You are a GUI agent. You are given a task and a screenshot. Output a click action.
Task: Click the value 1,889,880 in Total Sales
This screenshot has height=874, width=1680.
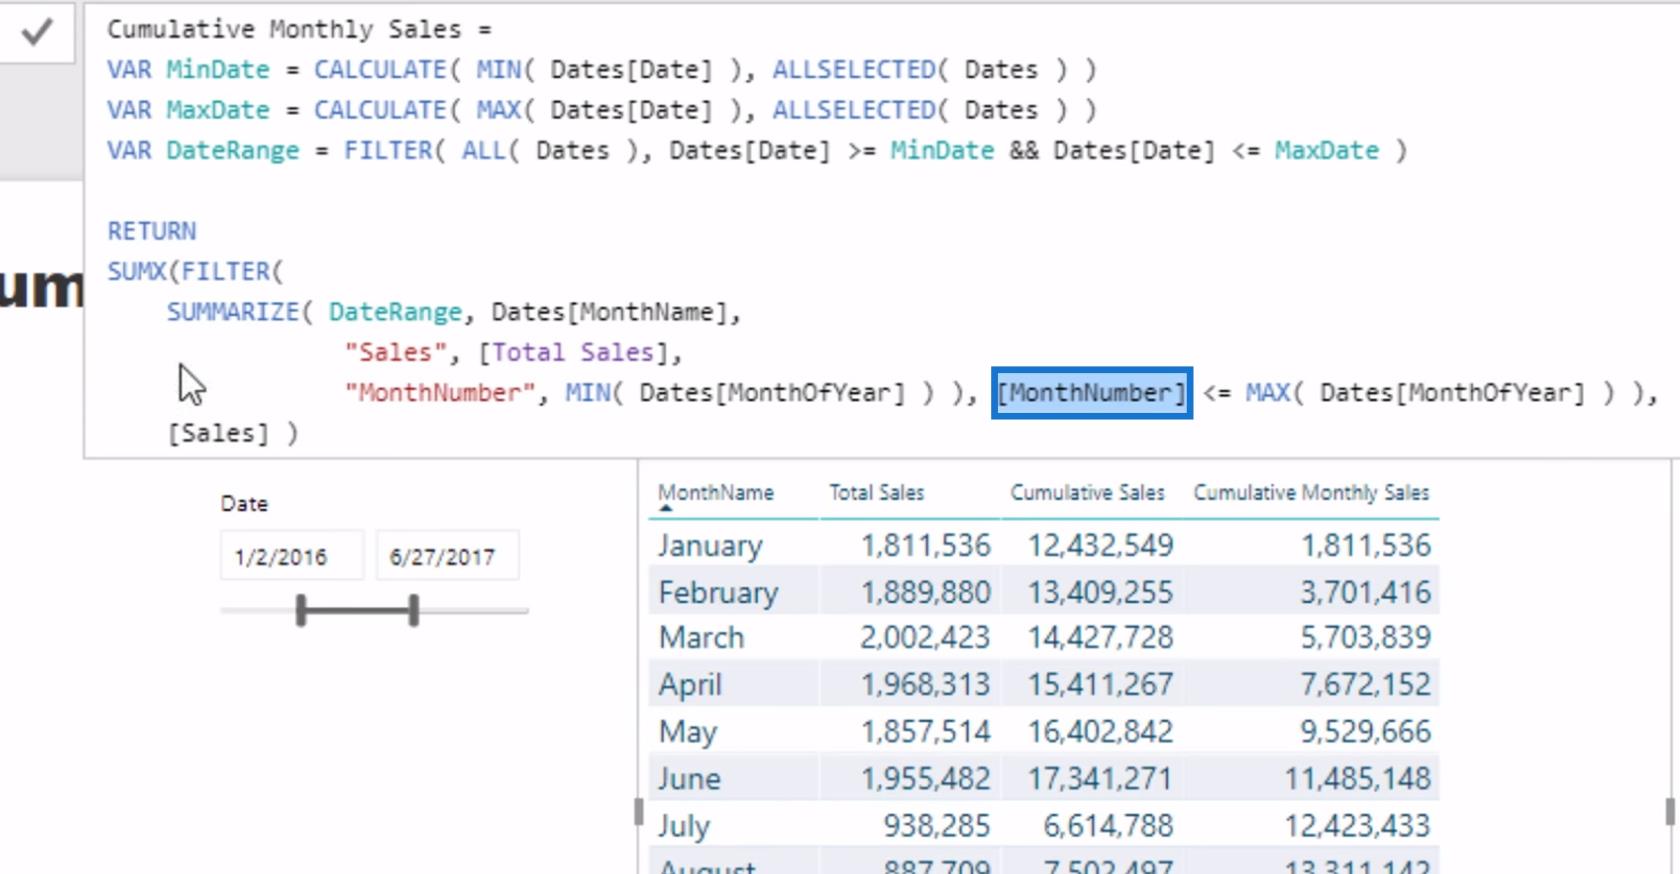(x=926, y=593)
